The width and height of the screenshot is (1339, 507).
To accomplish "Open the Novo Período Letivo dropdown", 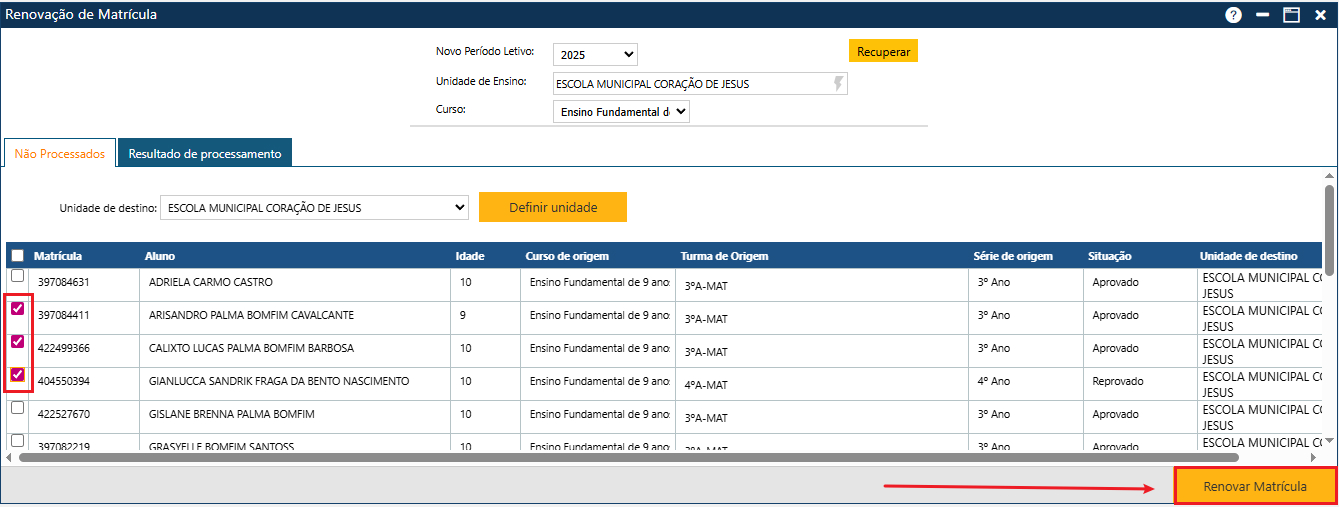I will pyautogui.click(x=595, y=55).
